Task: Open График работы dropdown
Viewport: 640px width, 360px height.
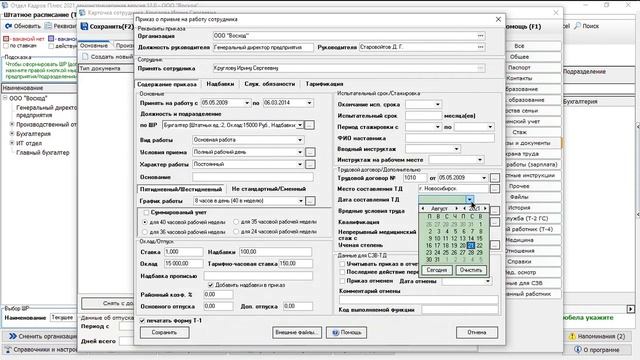Action: click(x=301, y=201)
